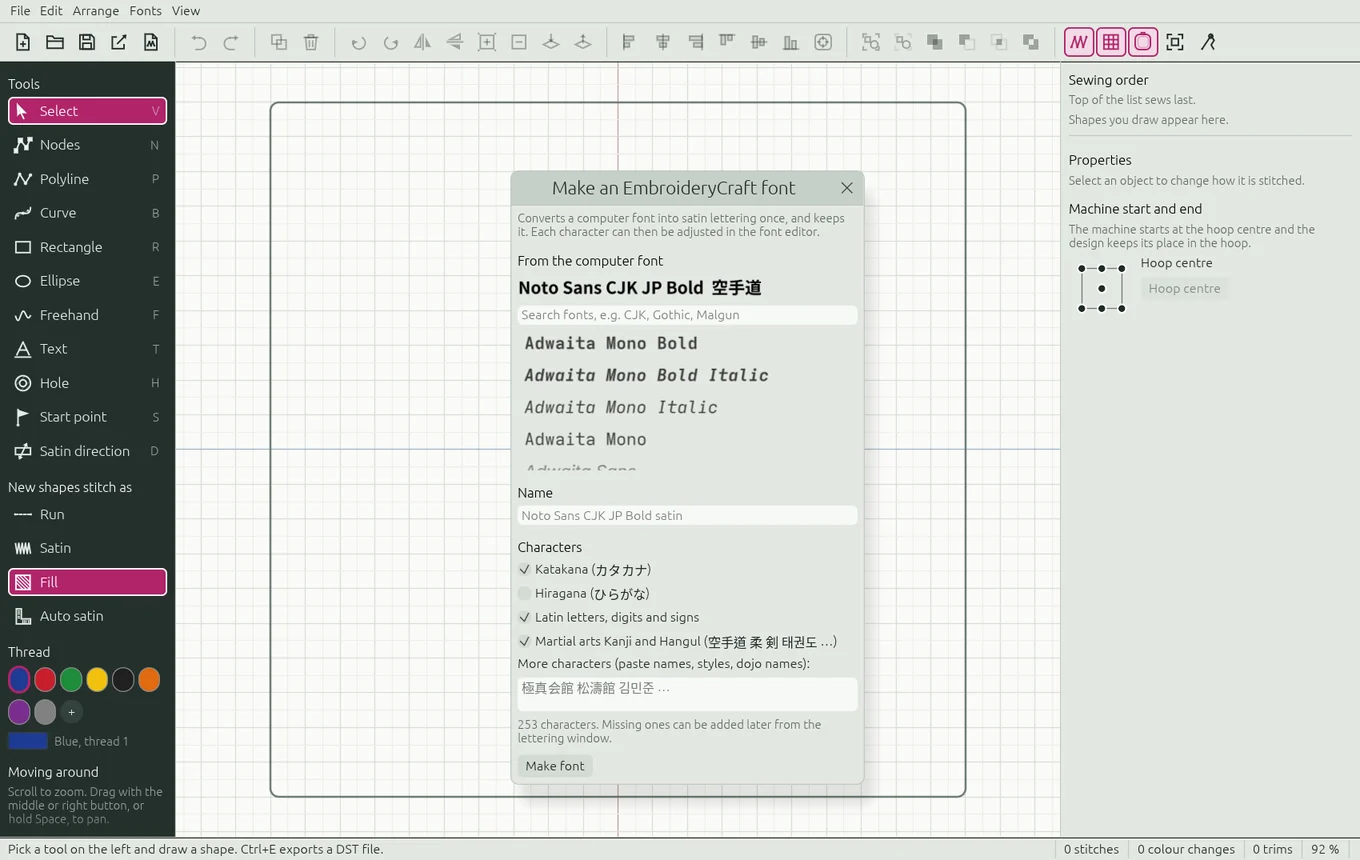
Task: Open the Fonts menu
Action: tap(145, 11)
